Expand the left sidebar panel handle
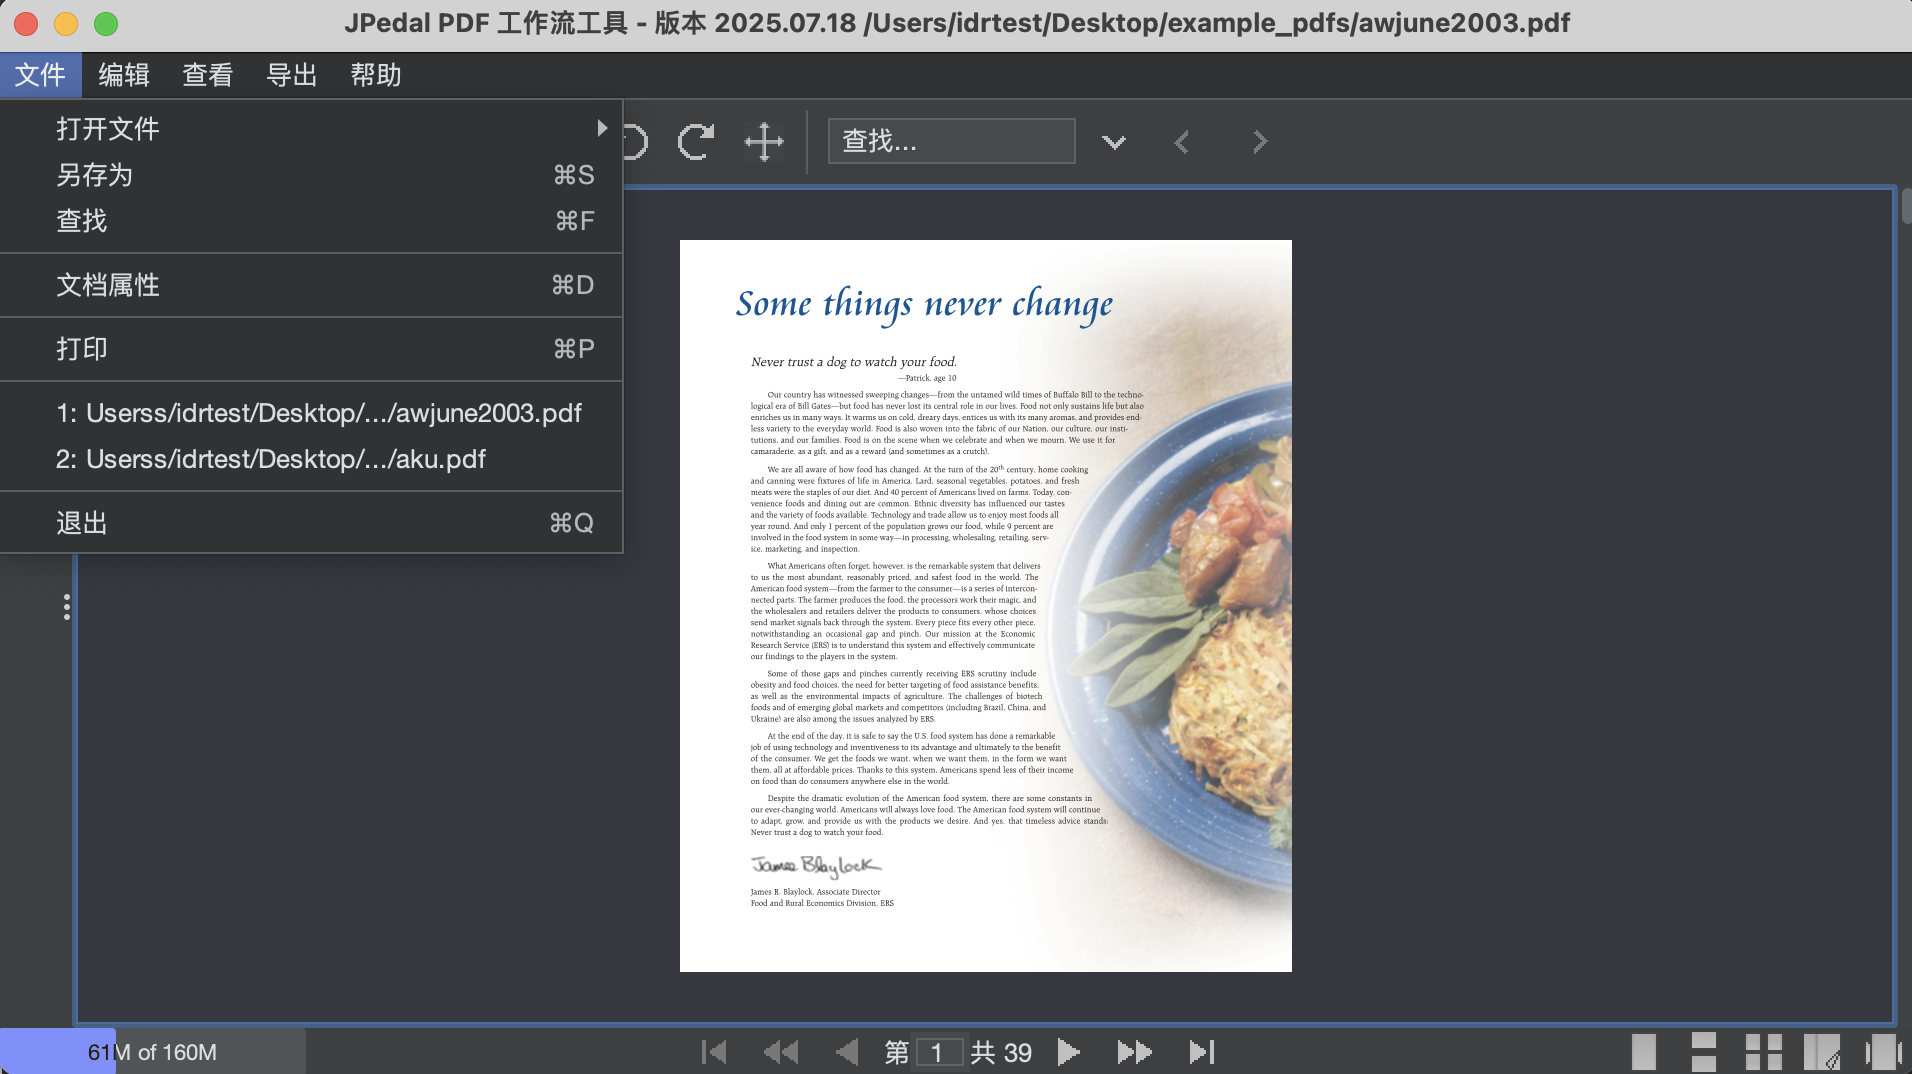The image size is (1912, 1074). tap(67, 606)
